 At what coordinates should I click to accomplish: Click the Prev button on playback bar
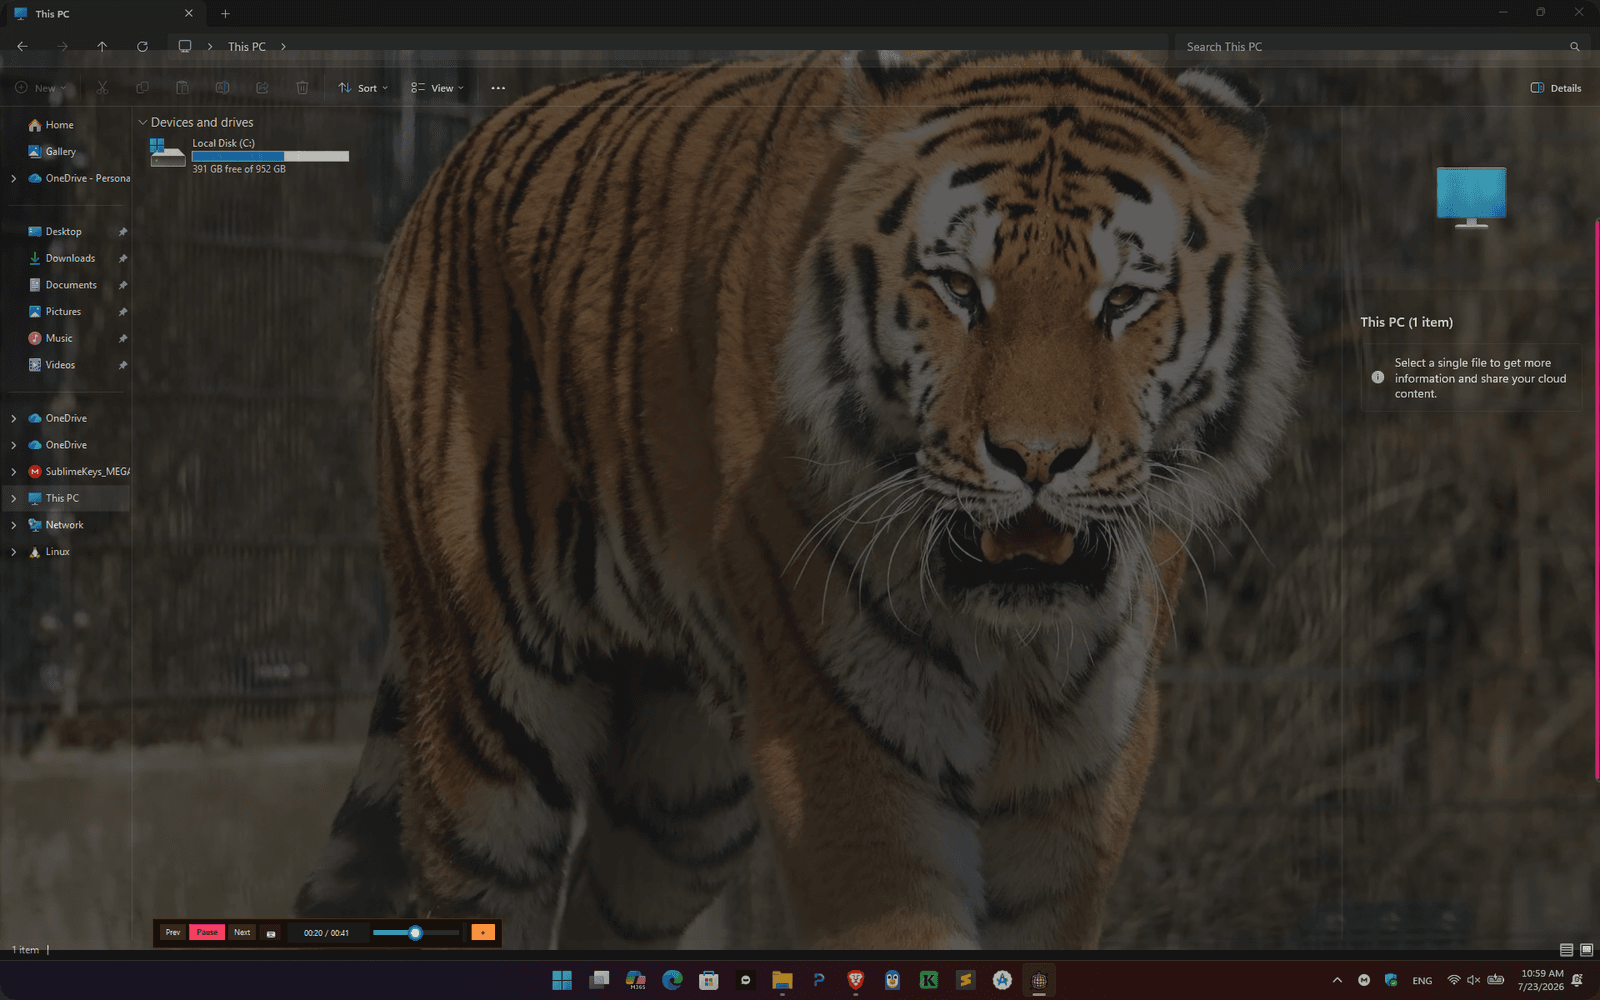pyautogui.click(x=173, y=932)
